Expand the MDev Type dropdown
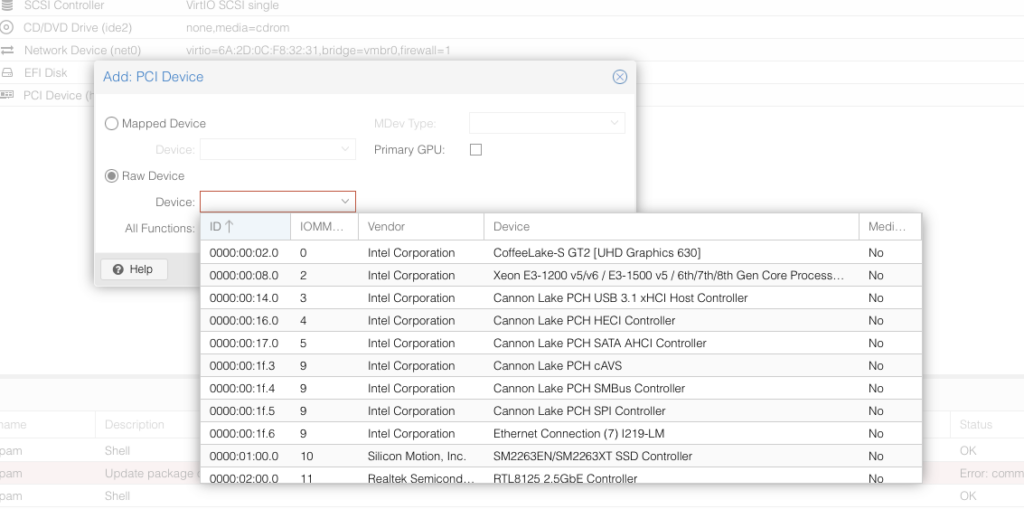The image size is (1024, 509). (x=614, y=123)
